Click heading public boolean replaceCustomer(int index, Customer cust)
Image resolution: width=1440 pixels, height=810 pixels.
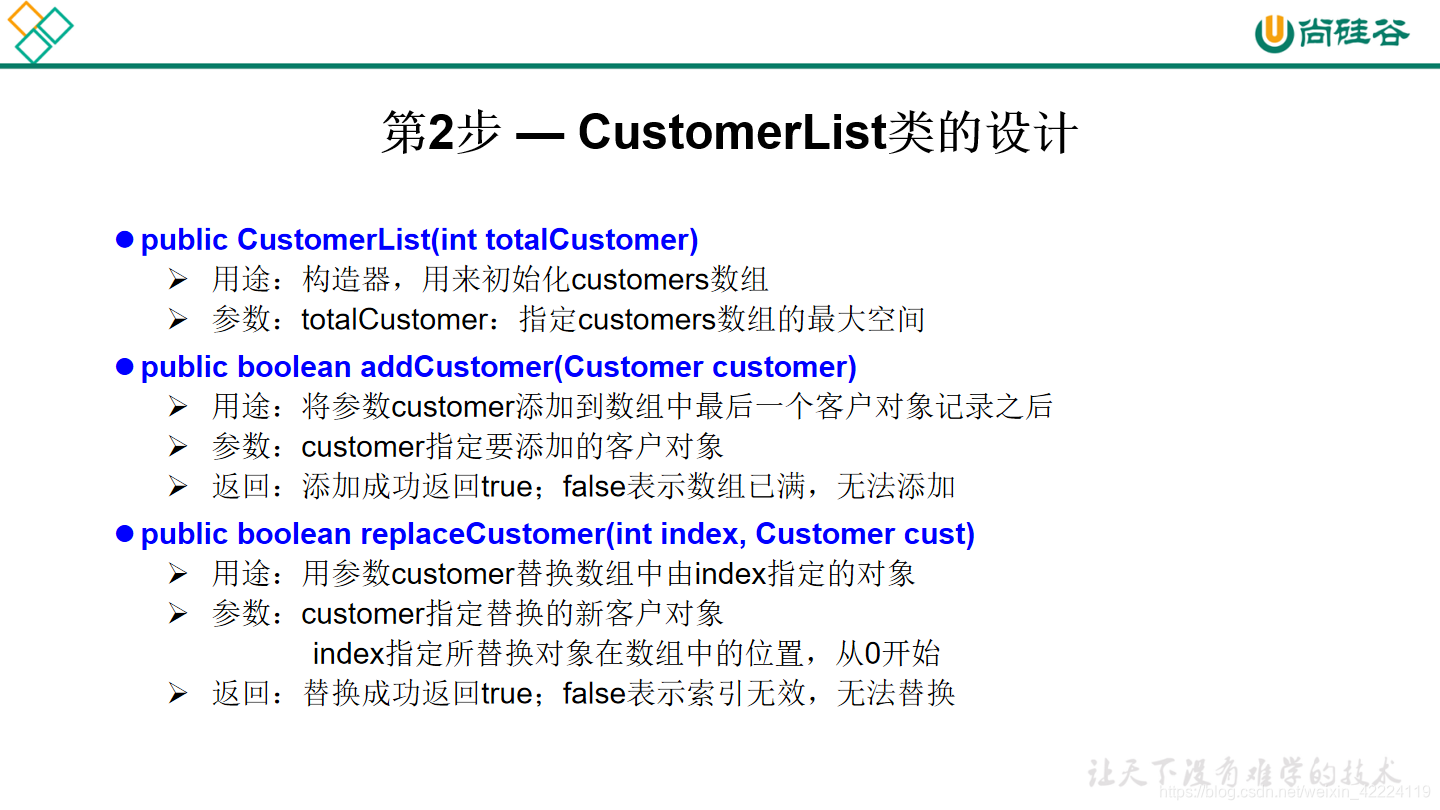click(x=557, y=534)
